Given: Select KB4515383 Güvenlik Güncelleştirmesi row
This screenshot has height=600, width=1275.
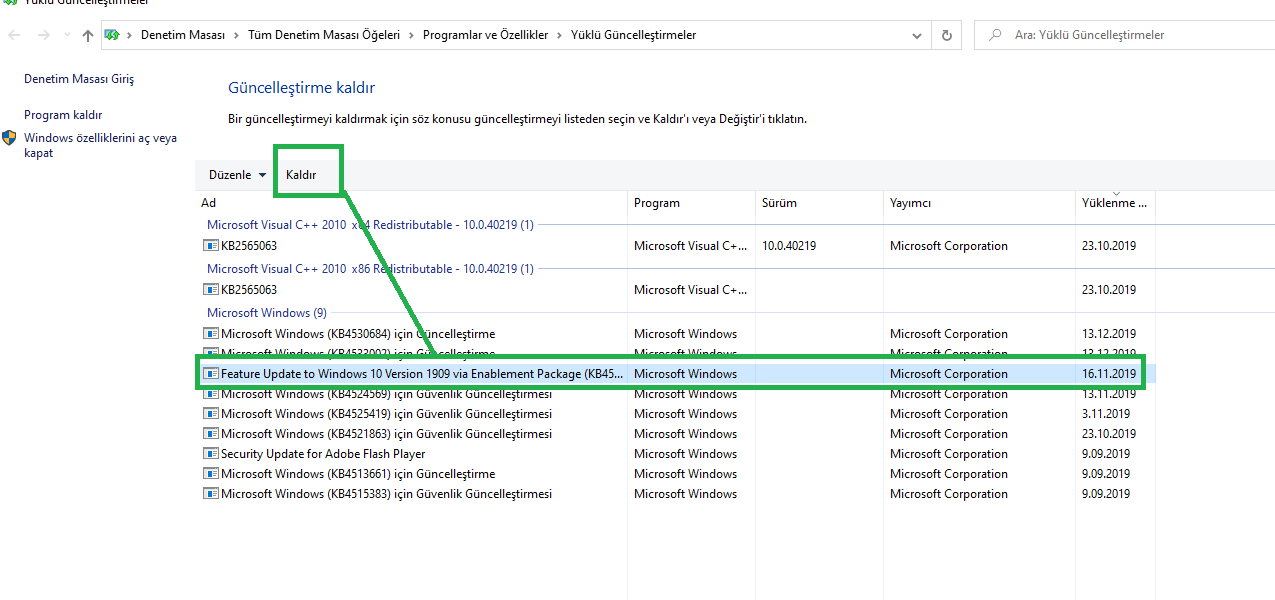Looking at the screenshot, I should click(675, 494).
